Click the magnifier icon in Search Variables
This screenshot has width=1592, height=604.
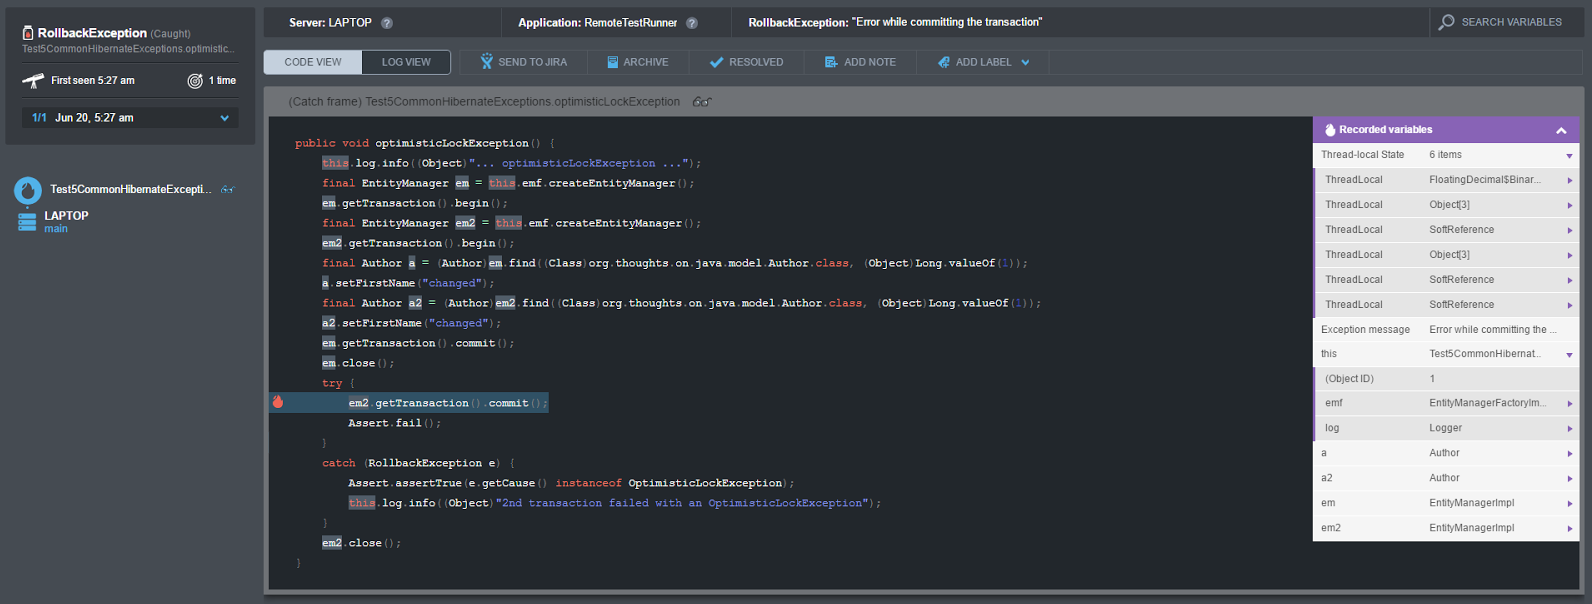coord(1446,22)
